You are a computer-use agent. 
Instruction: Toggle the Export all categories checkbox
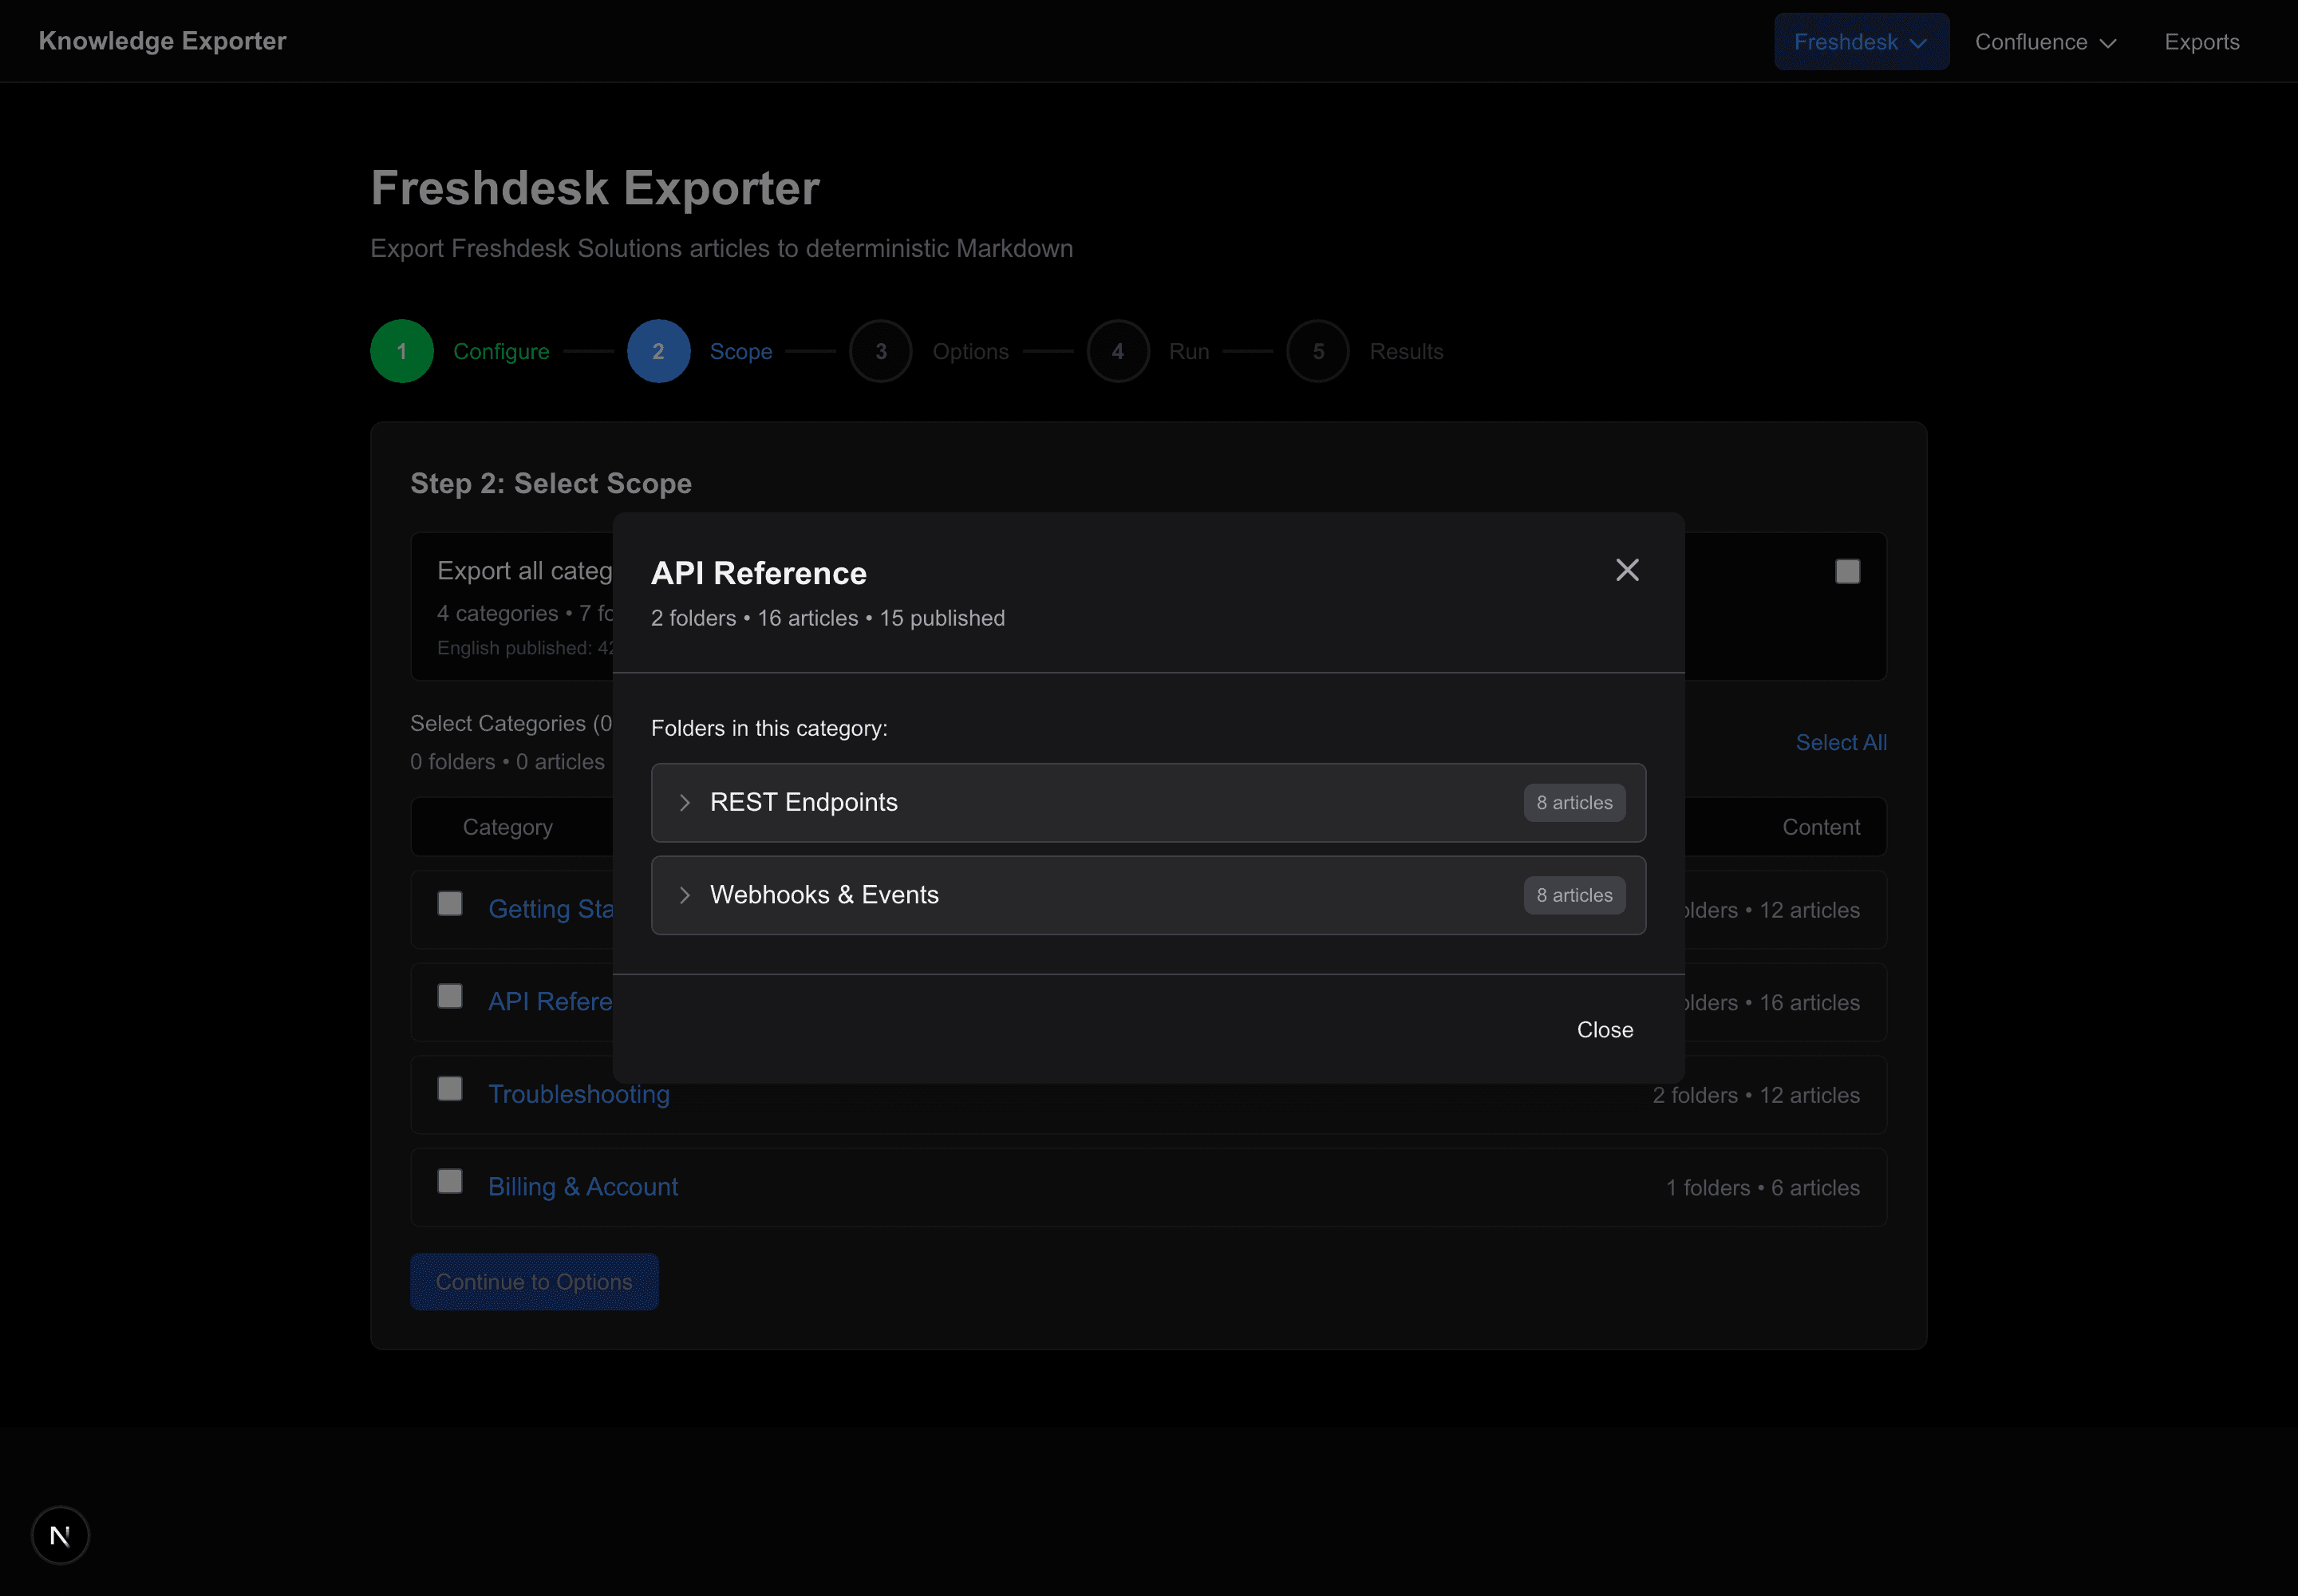(1847, 571)
